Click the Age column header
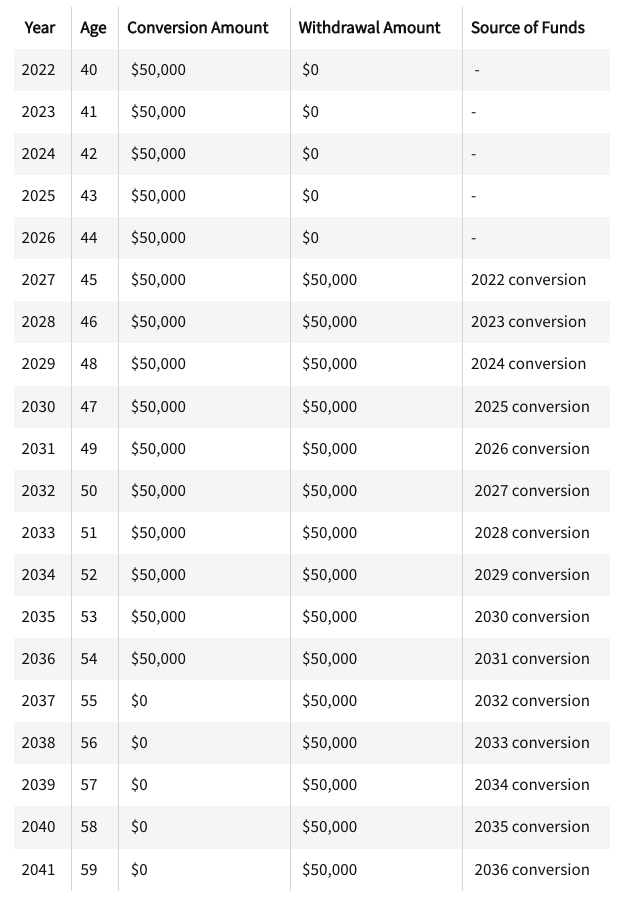Image resolution: width=620 pixels, height=906 pixels. 93,28
